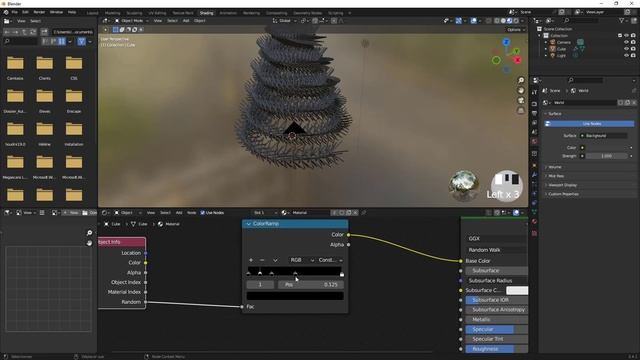Open ColorRamp Constant interpolation dropdown

click(330, 260)
